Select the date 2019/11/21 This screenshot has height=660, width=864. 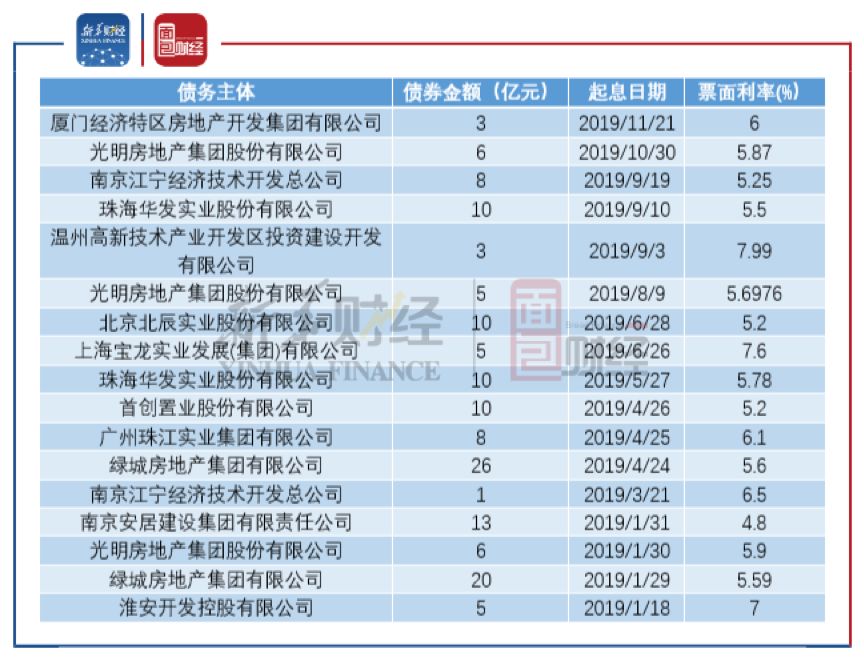(x=627, y=123)
